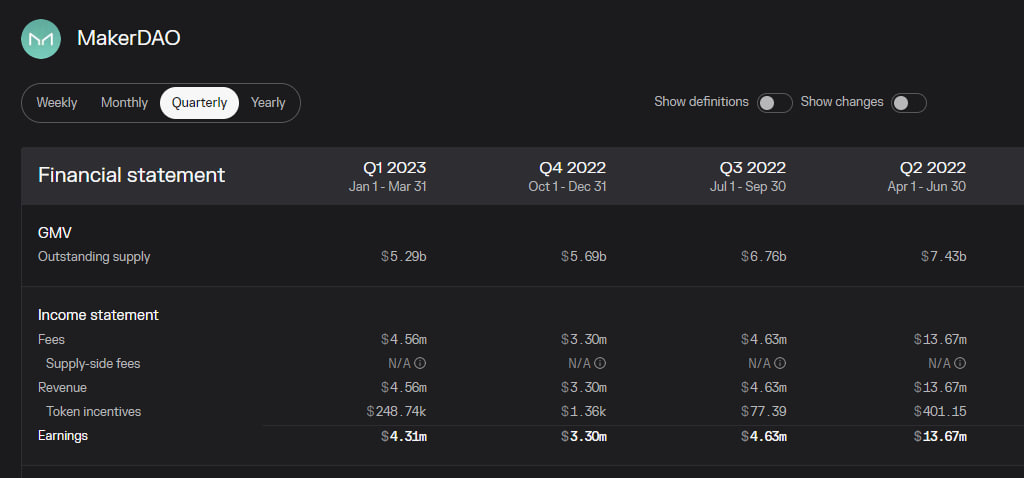The width and height of the screenshot is (1024, 478).
Task: Click the $5.69b outstanding supply value
Action: pos(583,257)
